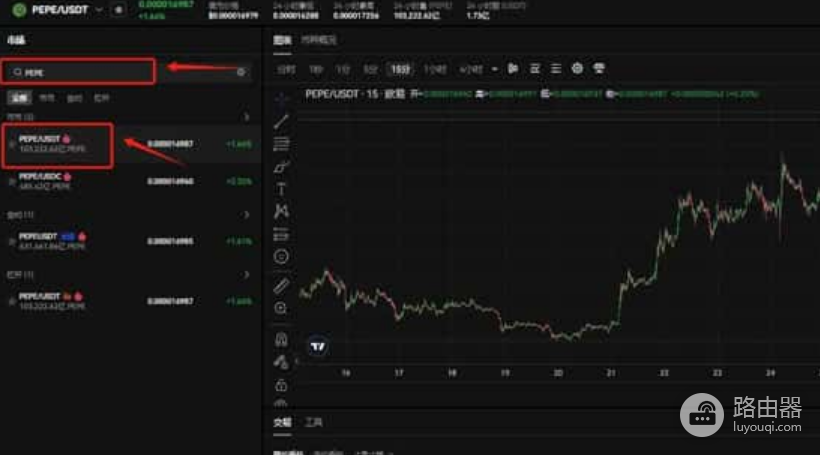Screen dimensions: 820x455
Task: Select the trend line drawing tool
Action: click(x=281, y=121)
